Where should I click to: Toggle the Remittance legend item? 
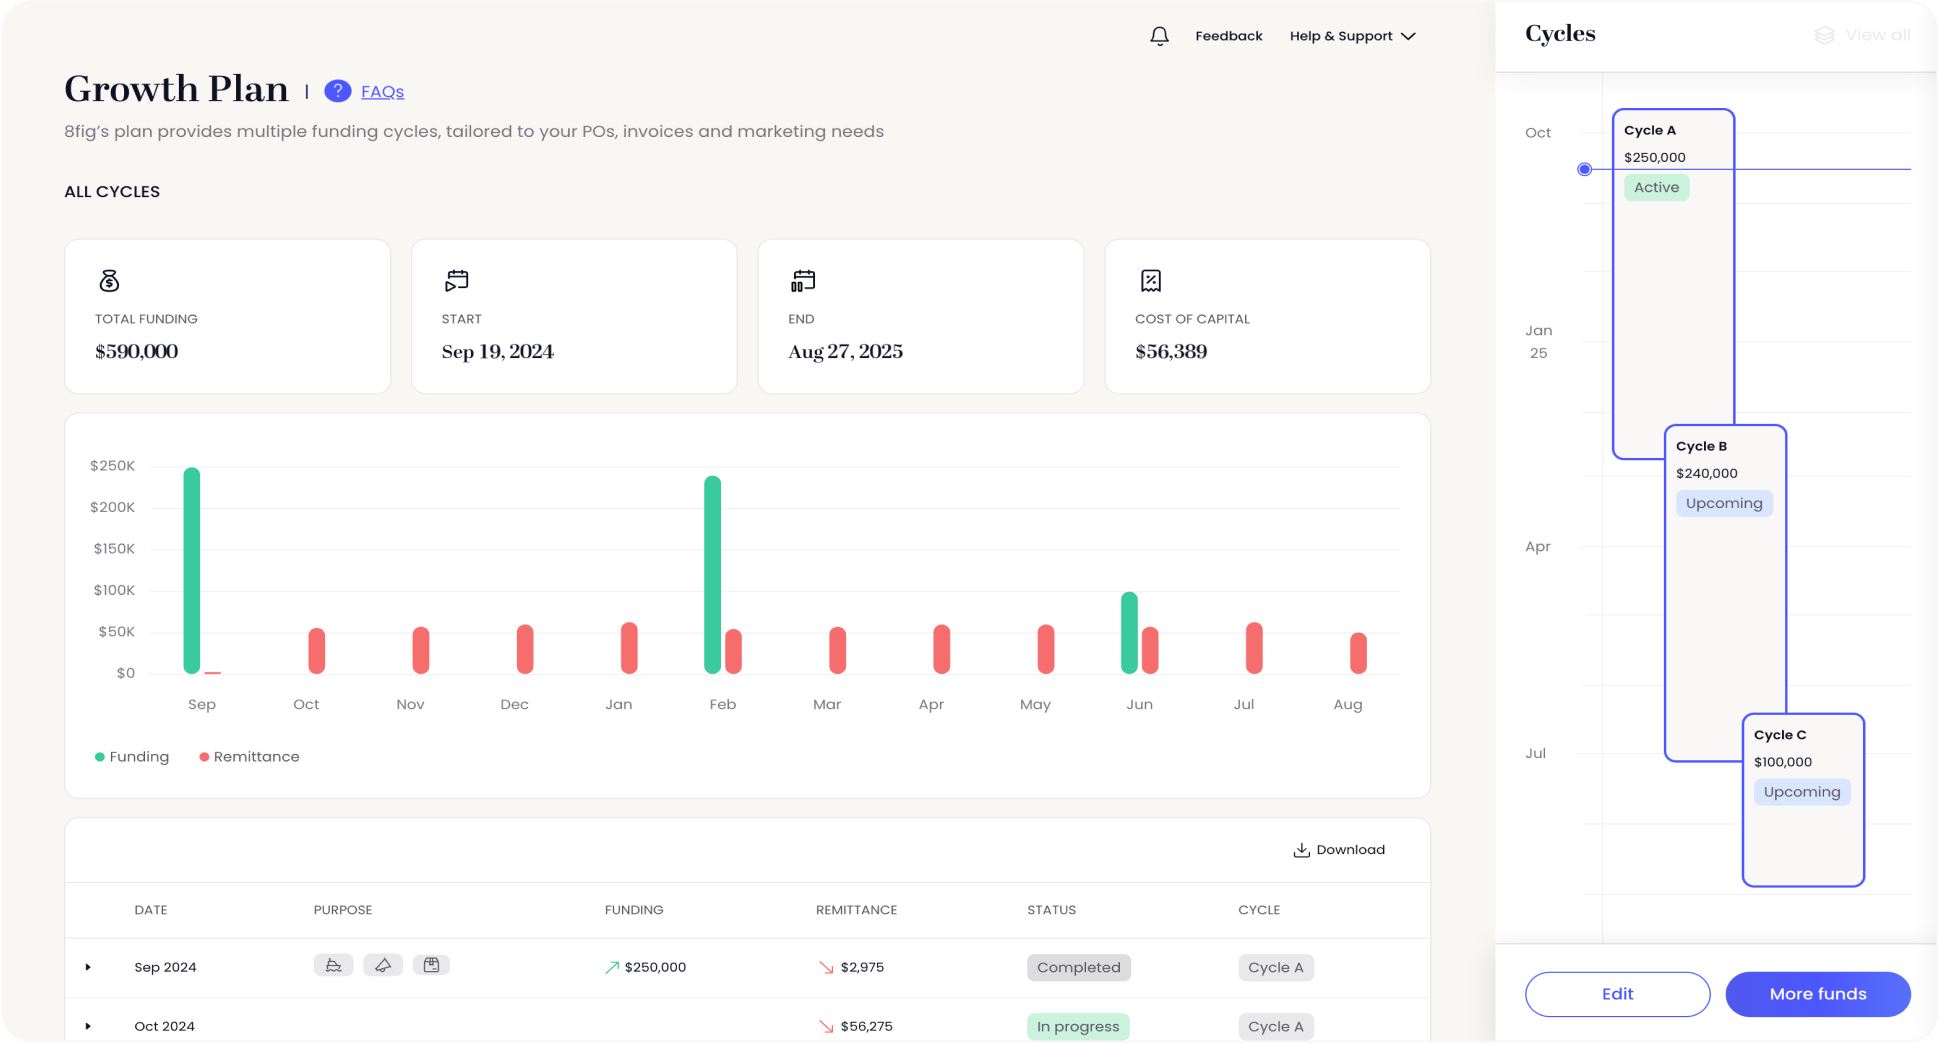[249, 757]
